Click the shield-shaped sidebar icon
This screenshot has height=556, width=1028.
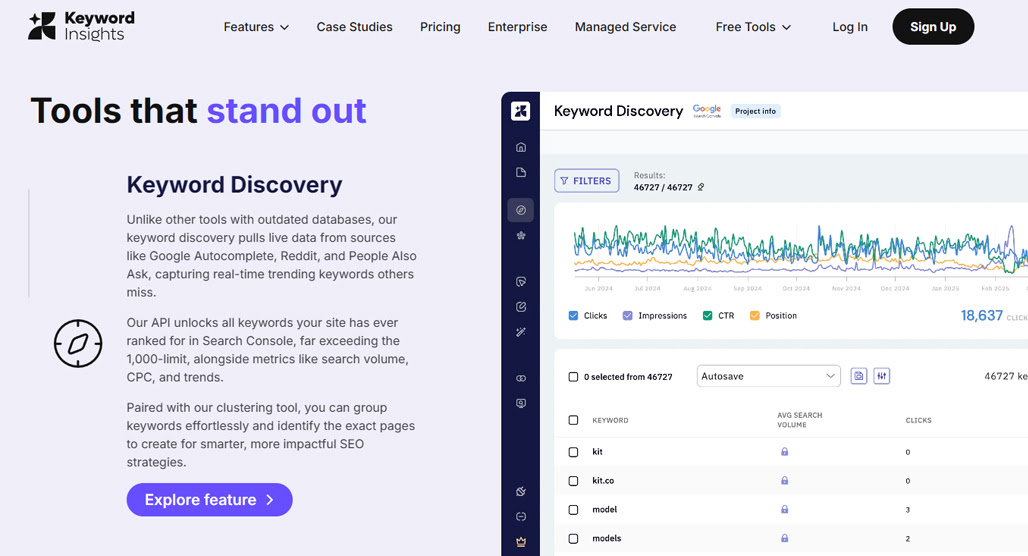[x=521, y=281]
